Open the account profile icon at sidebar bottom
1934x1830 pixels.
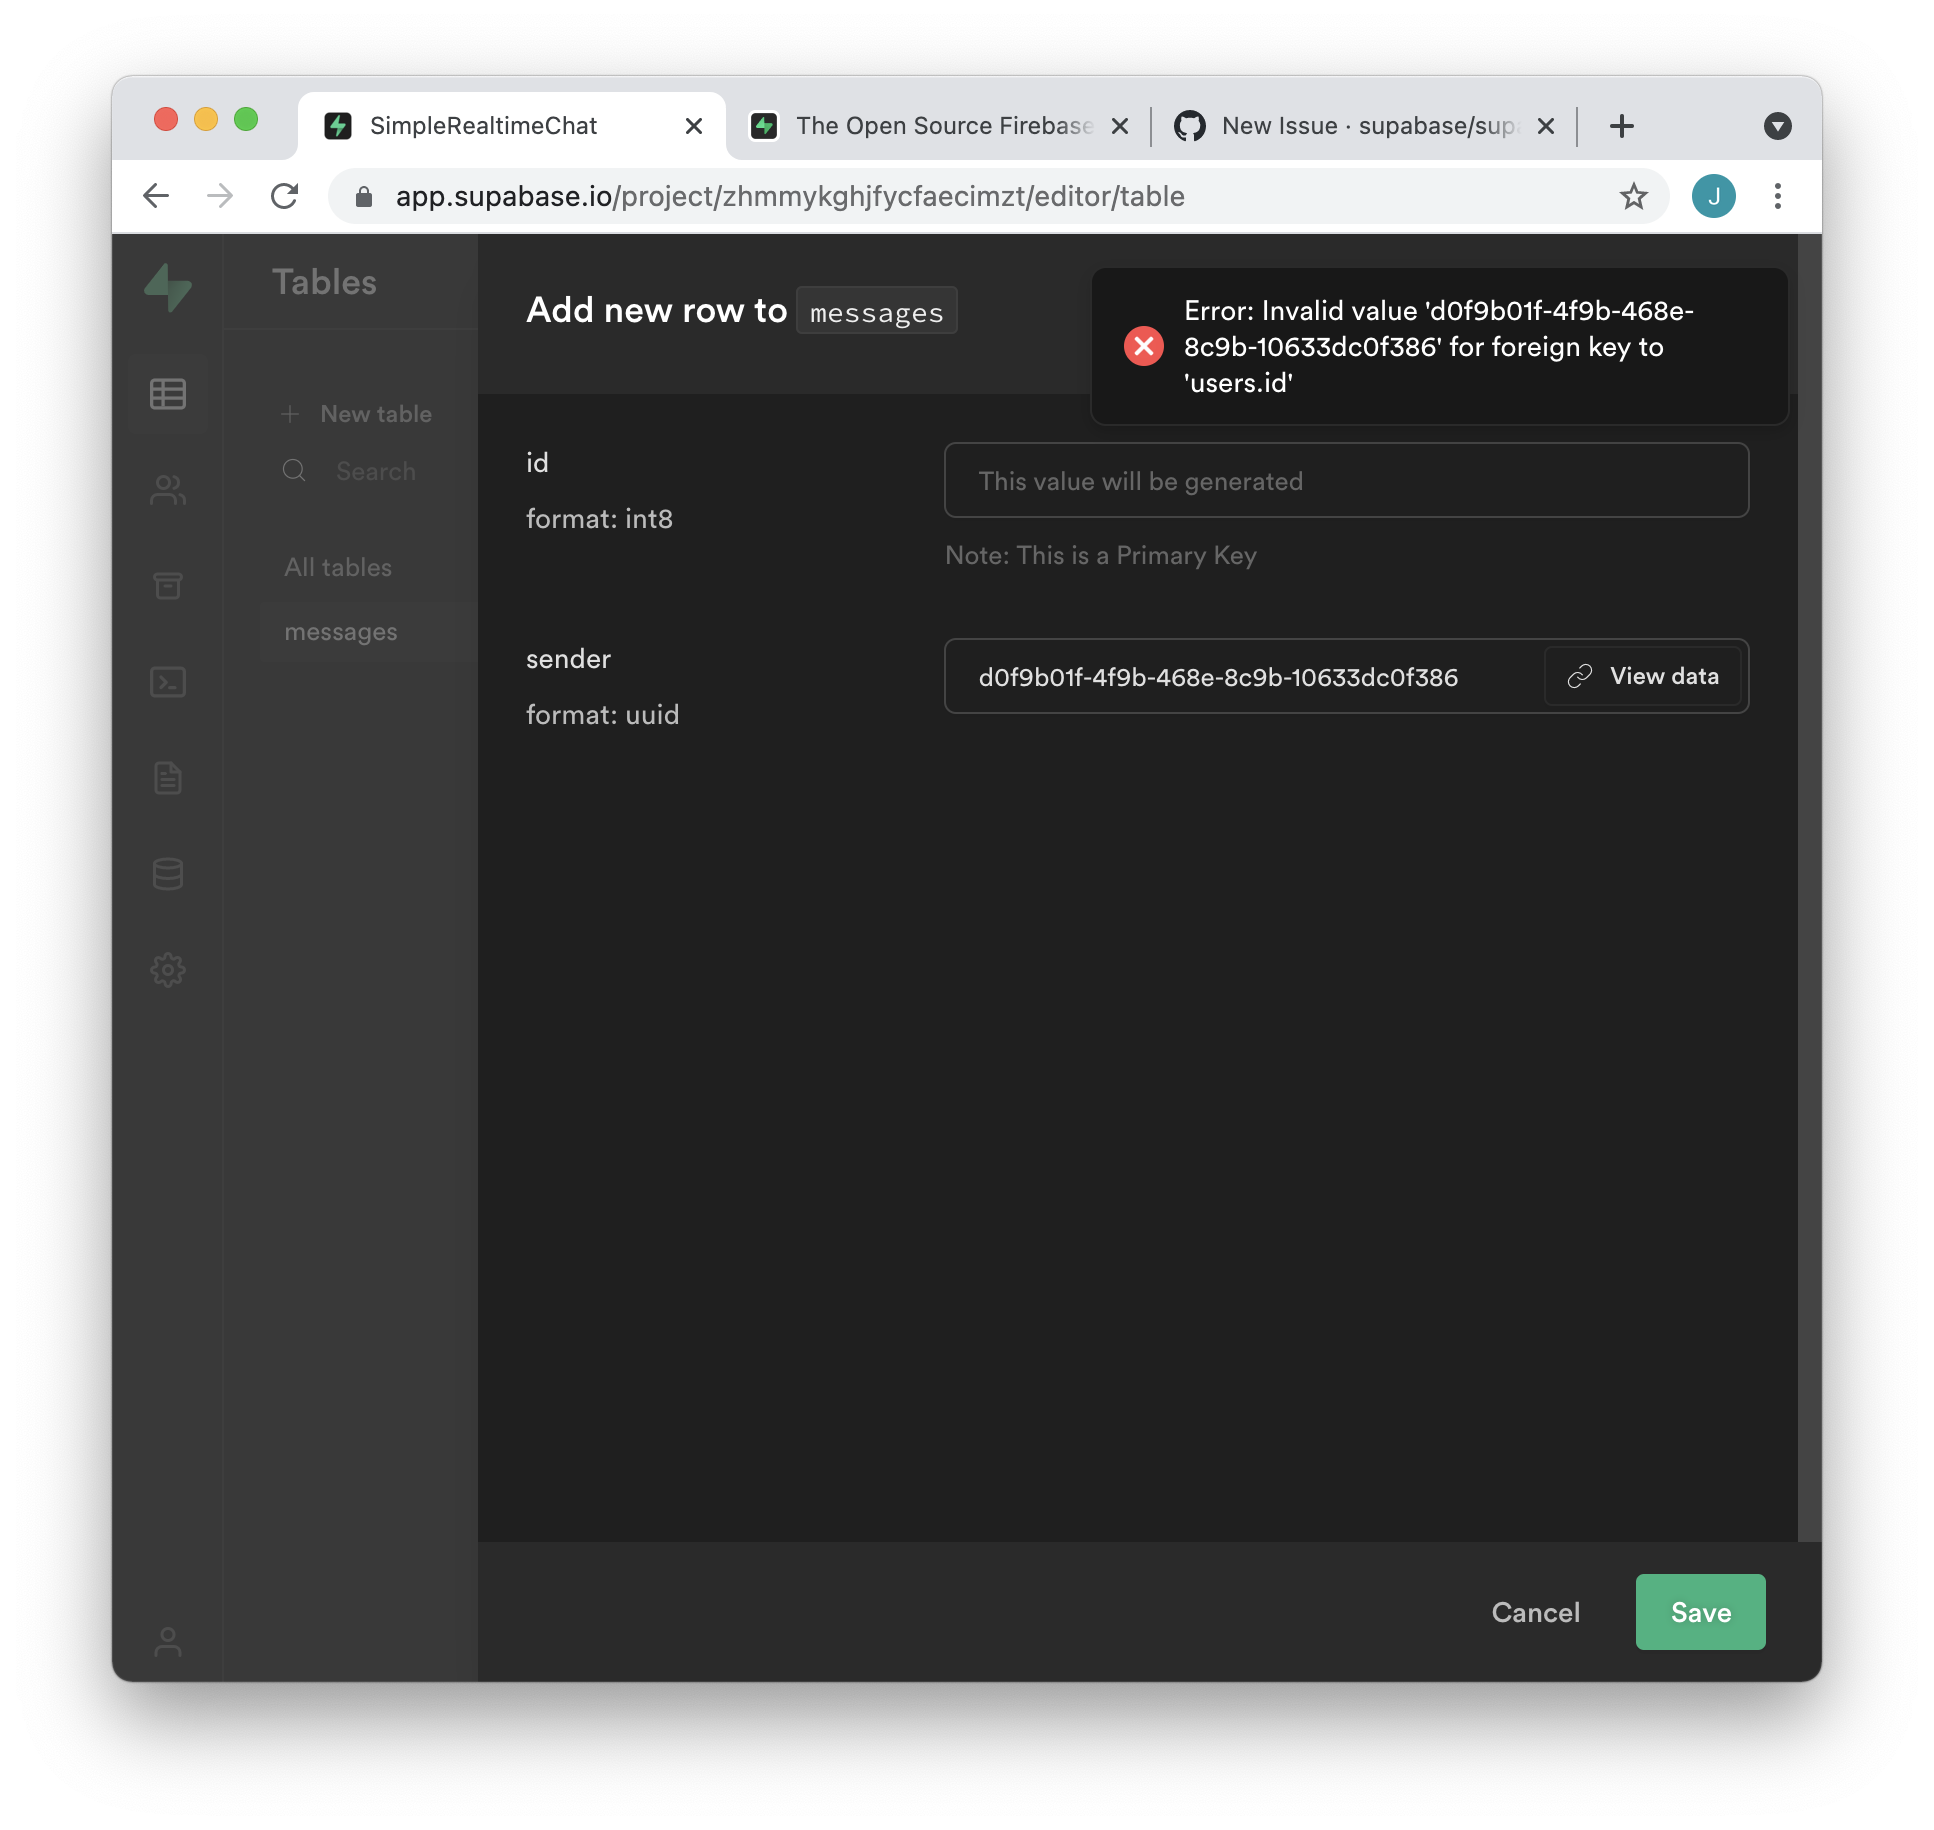pyautogui.click(x=168, y=1641)
